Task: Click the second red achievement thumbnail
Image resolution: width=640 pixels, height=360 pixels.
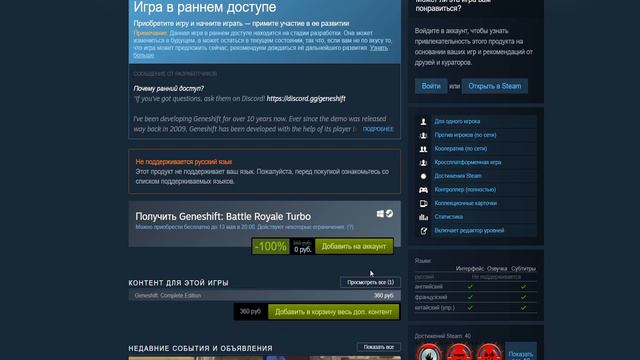Action: pyautogui.click(x=459, y=352)
